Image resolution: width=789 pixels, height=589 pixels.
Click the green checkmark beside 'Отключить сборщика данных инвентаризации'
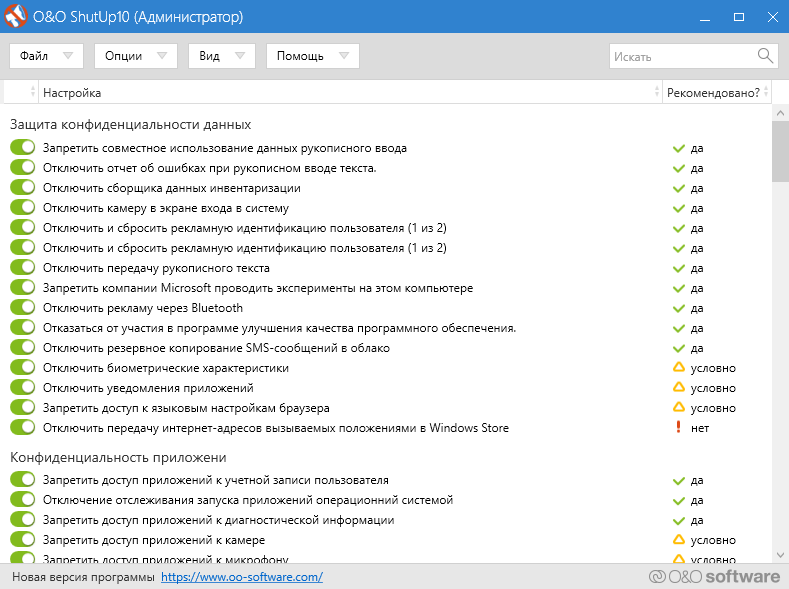point(679,188)
